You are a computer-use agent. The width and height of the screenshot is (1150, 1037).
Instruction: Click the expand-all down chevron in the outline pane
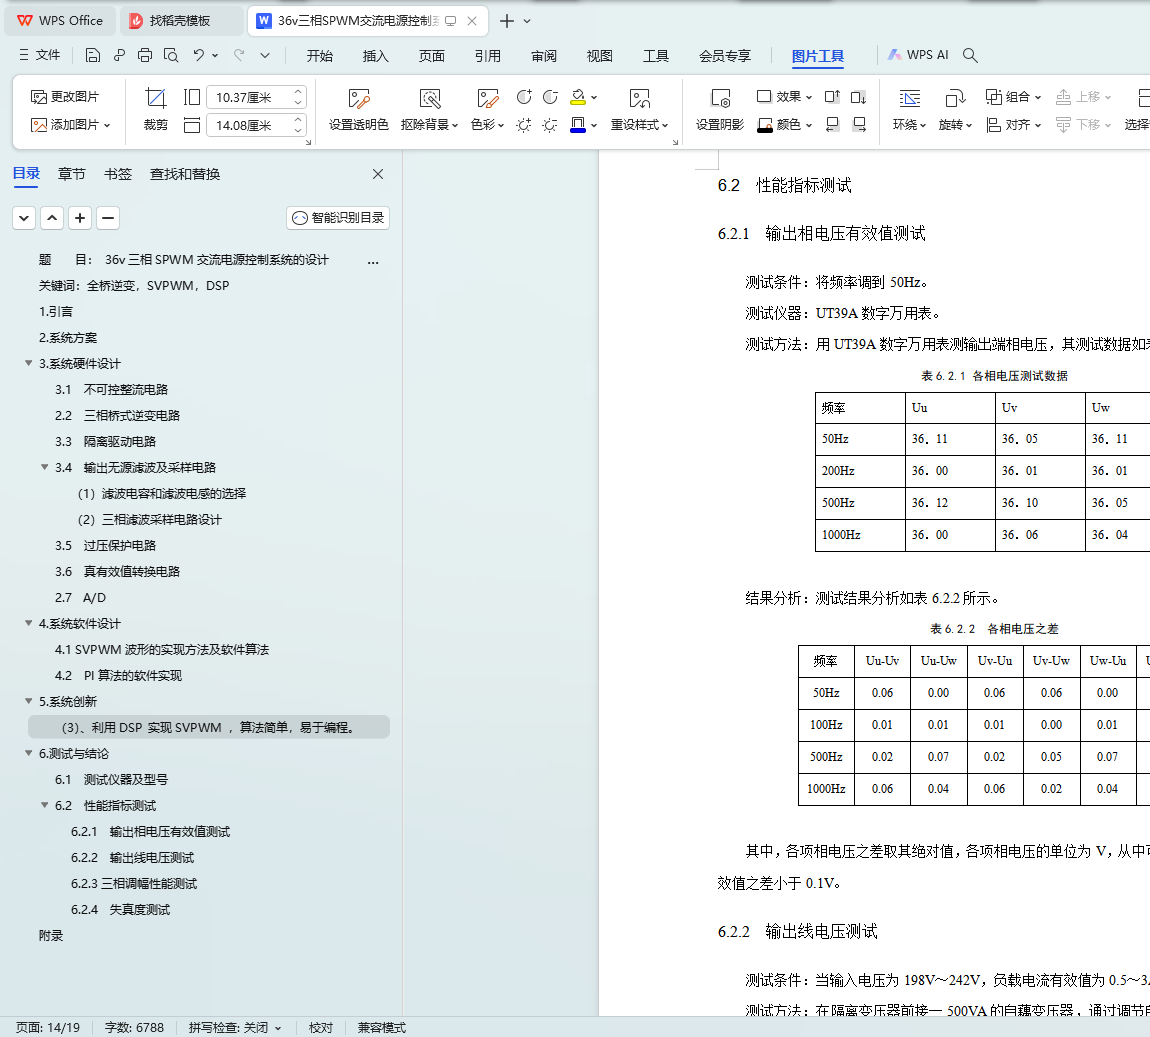pos(24,218)
